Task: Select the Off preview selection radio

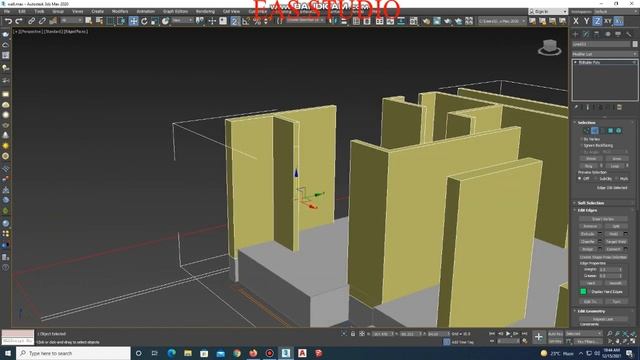Action: tap(580, 178)
